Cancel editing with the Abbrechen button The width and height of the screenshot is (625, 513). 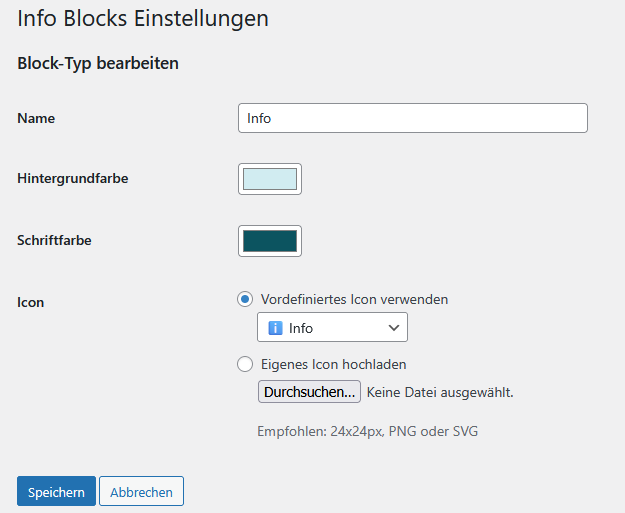point(141,492)
